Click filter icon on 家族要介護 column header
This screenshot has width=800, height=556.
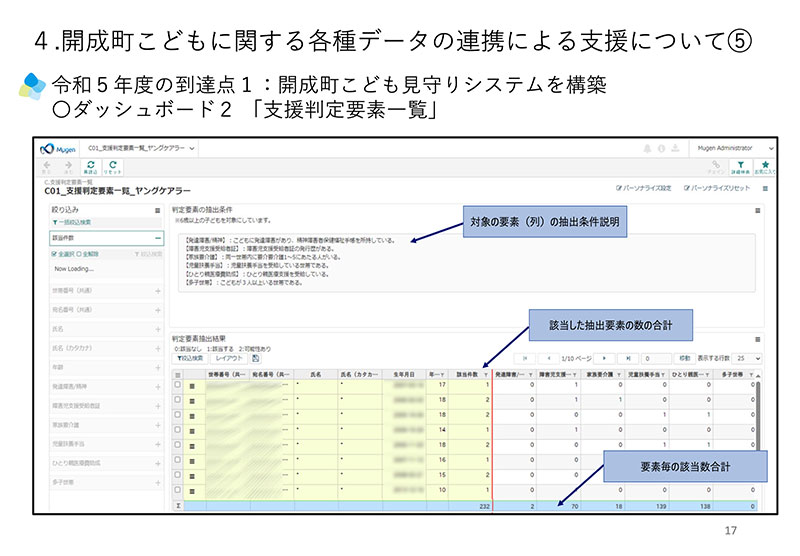coord(618,375)
